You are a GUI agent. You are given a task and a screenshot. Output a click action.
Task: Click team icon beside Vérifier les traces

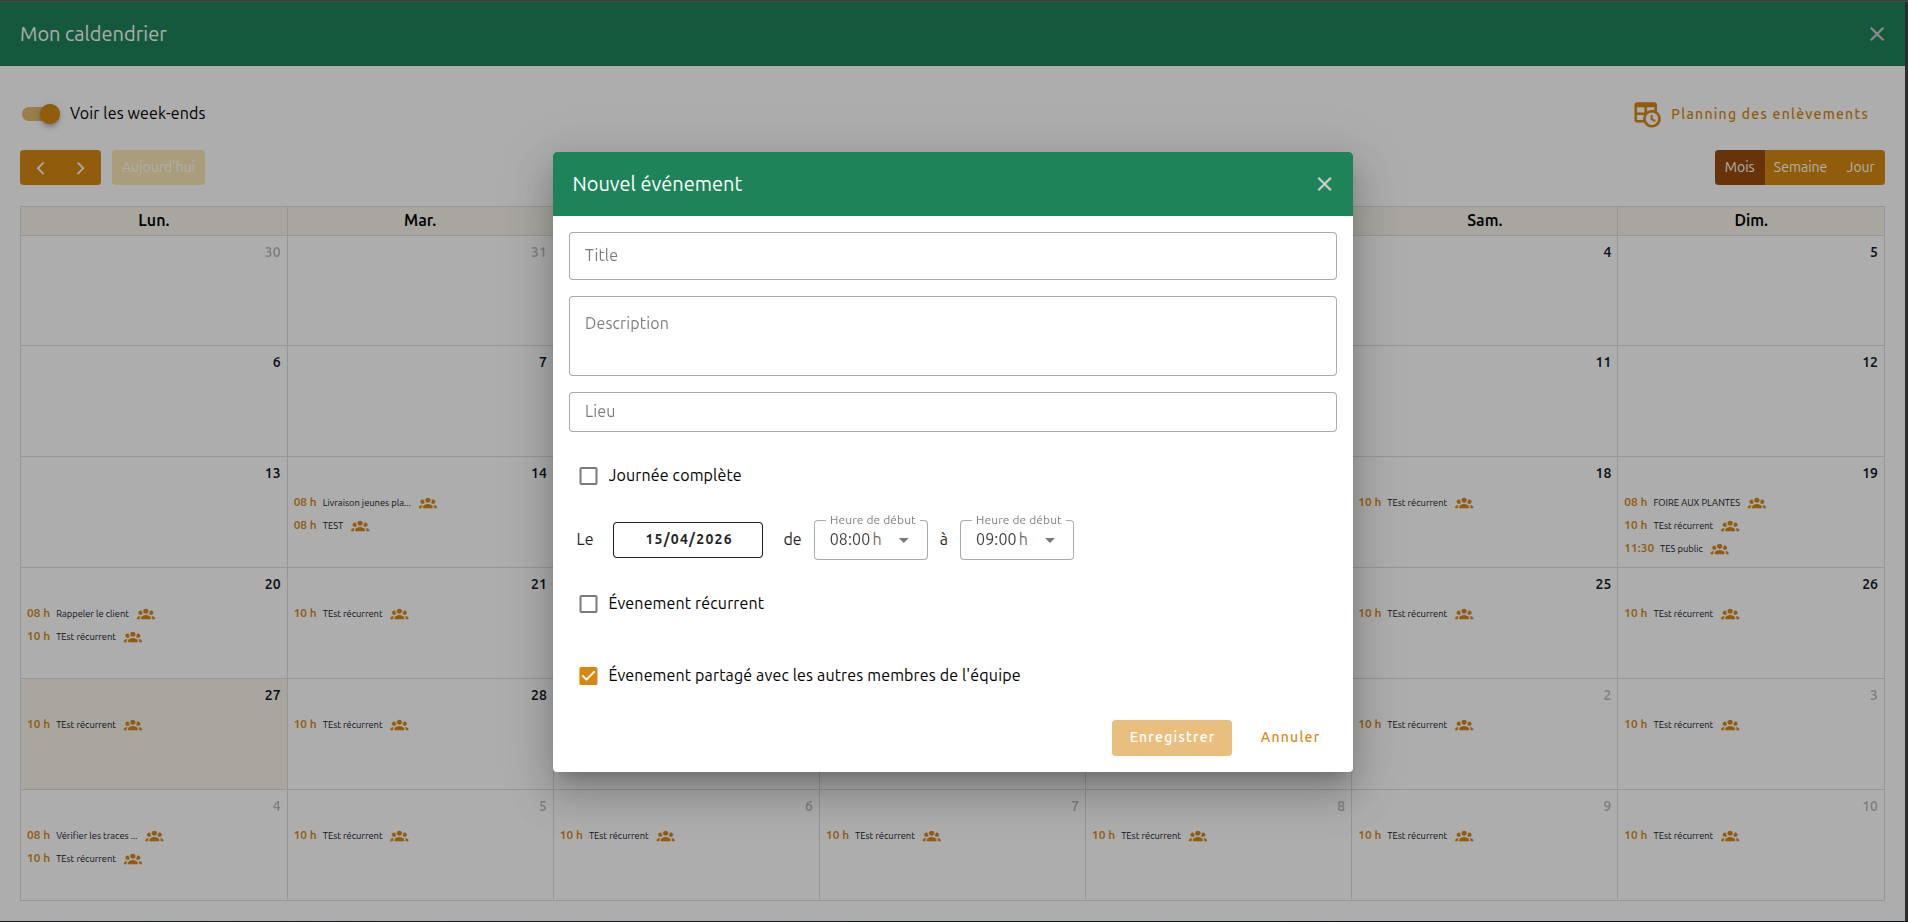point(154,836)
